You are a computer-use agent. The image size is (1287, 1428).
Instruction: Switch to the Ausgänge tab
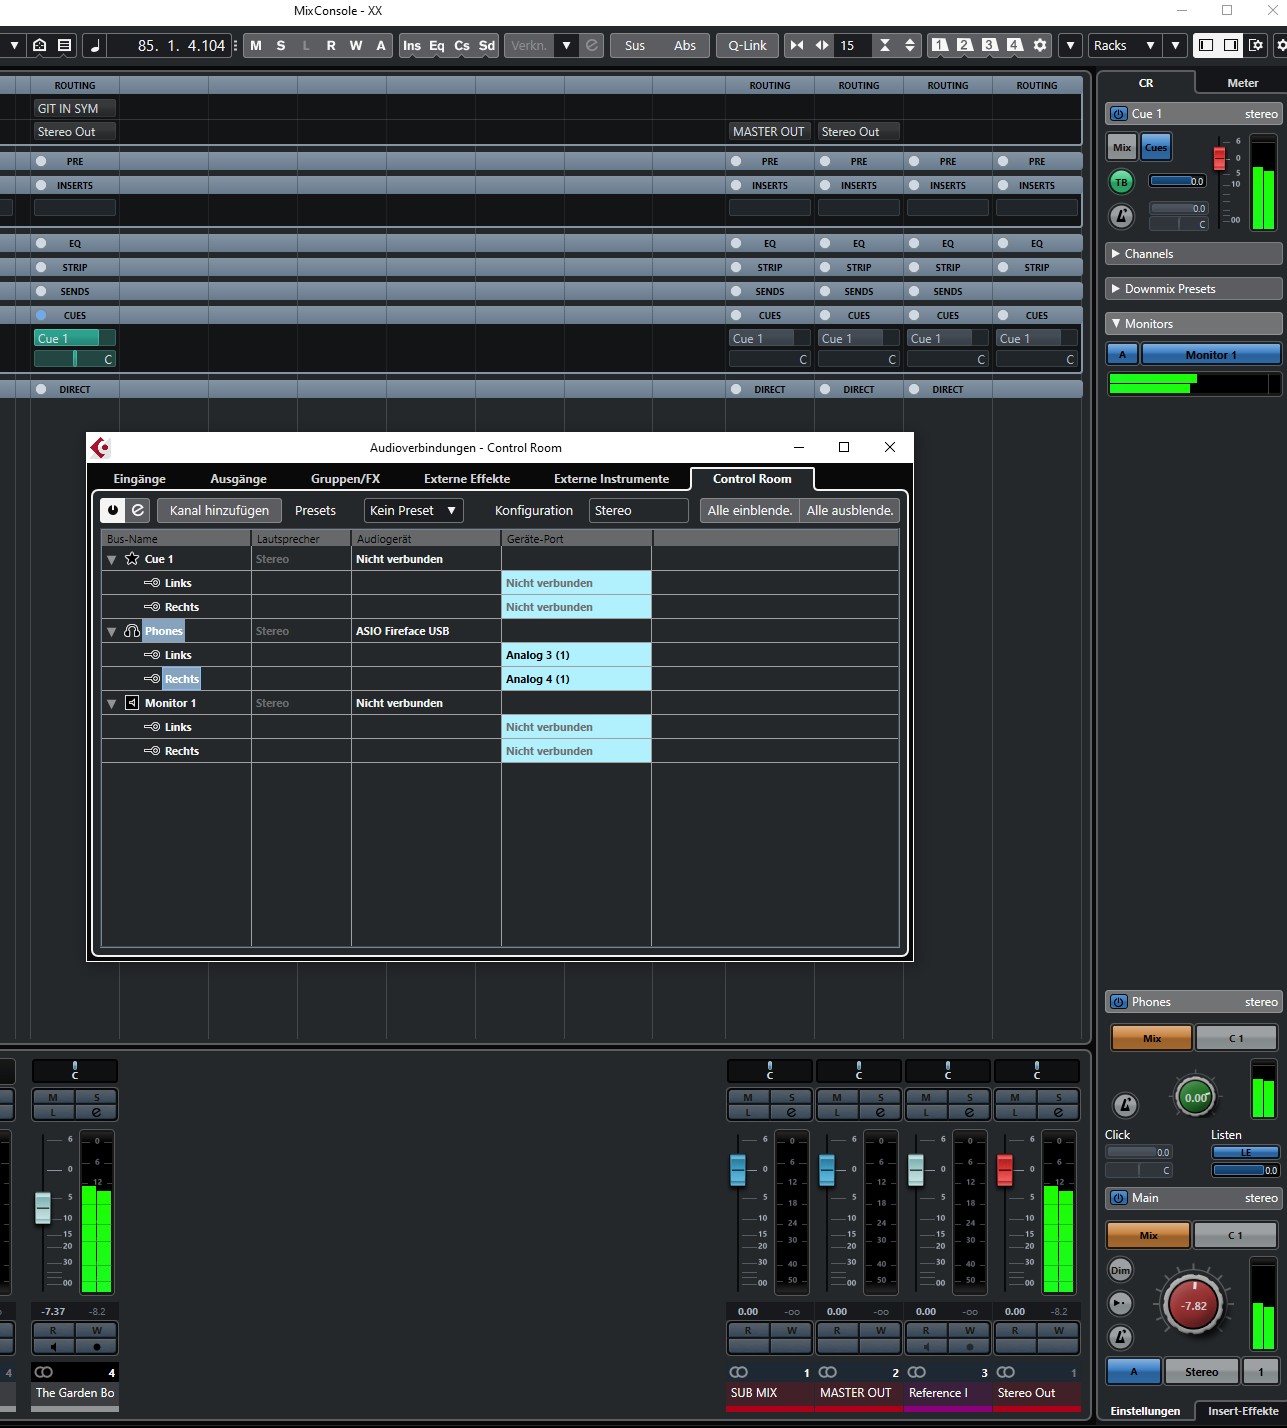click(238, 479)
